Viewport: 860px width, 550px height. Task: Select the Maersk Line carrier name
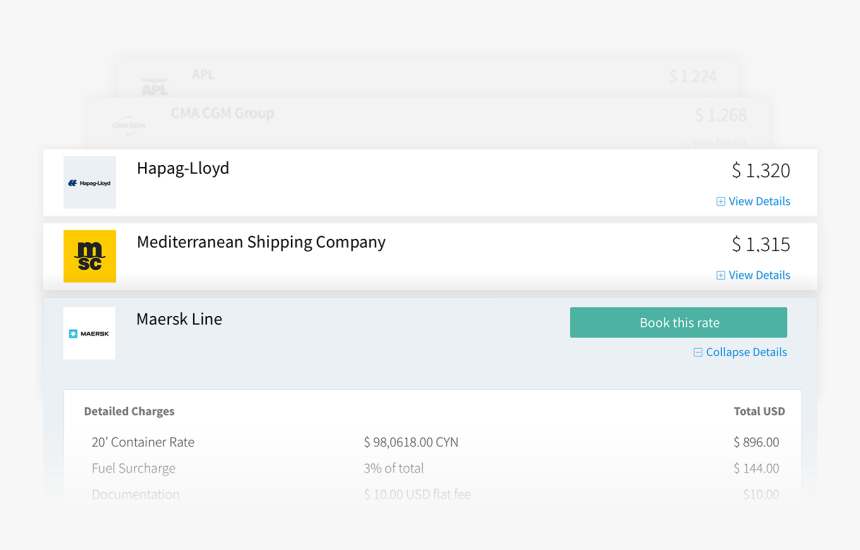click(179, 320)
